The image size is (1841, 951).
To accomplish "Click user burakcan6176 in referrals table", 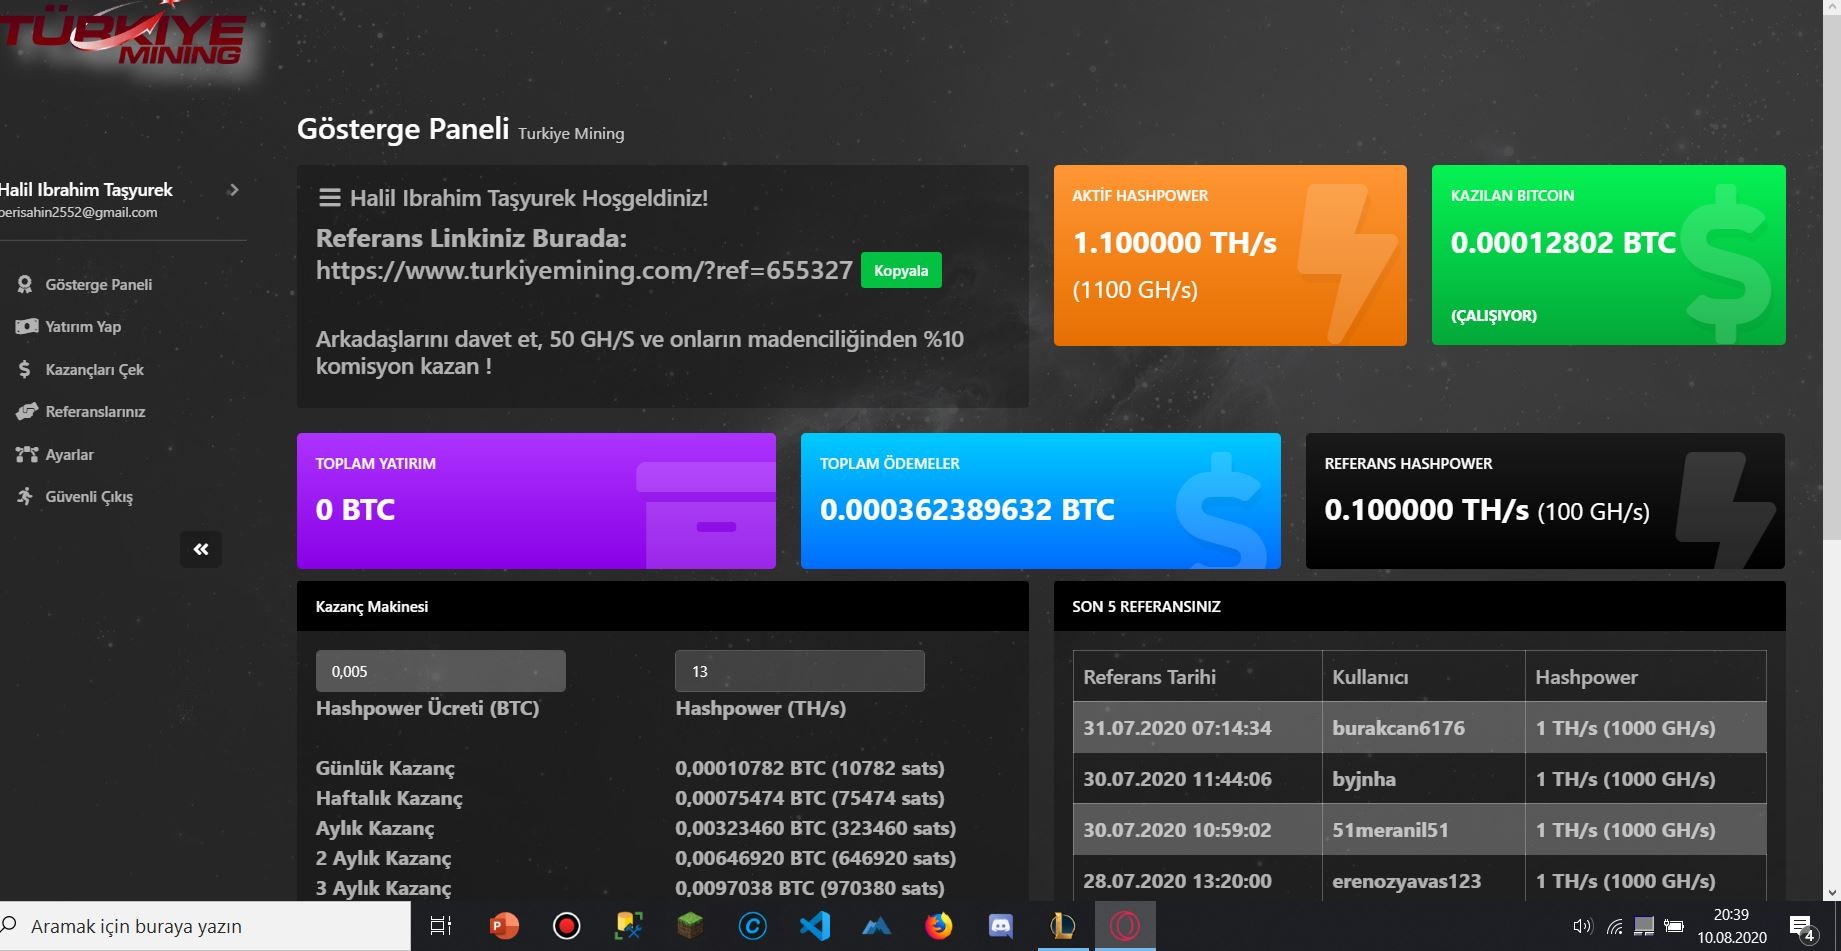I will (1398, 728).
